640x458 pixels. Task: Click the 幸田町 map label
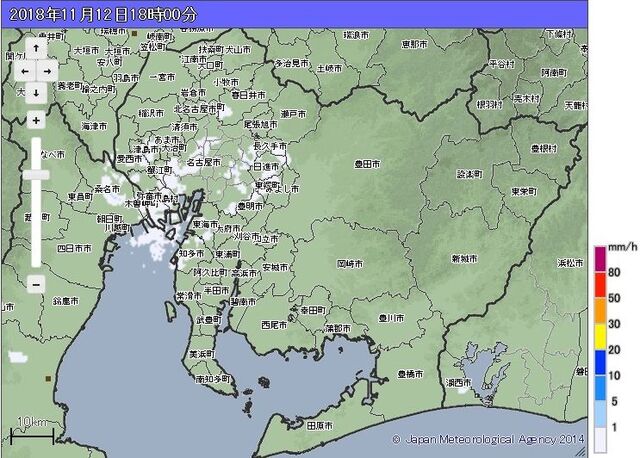(x=313, y=310)
